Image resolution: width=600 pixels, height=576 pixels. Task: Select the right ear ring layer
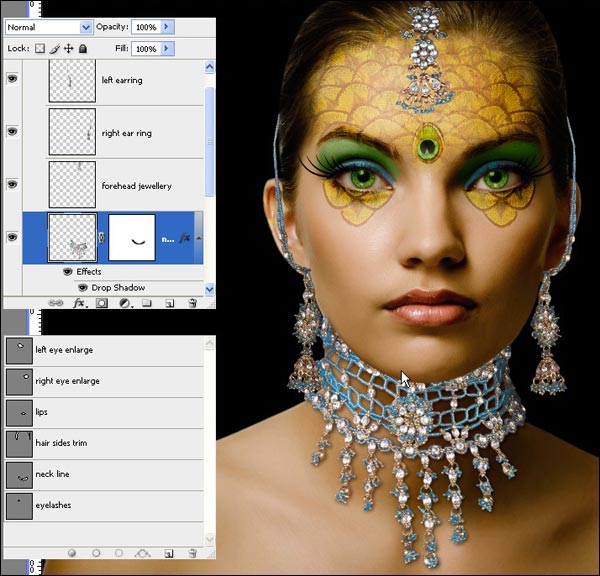(124, 133)
